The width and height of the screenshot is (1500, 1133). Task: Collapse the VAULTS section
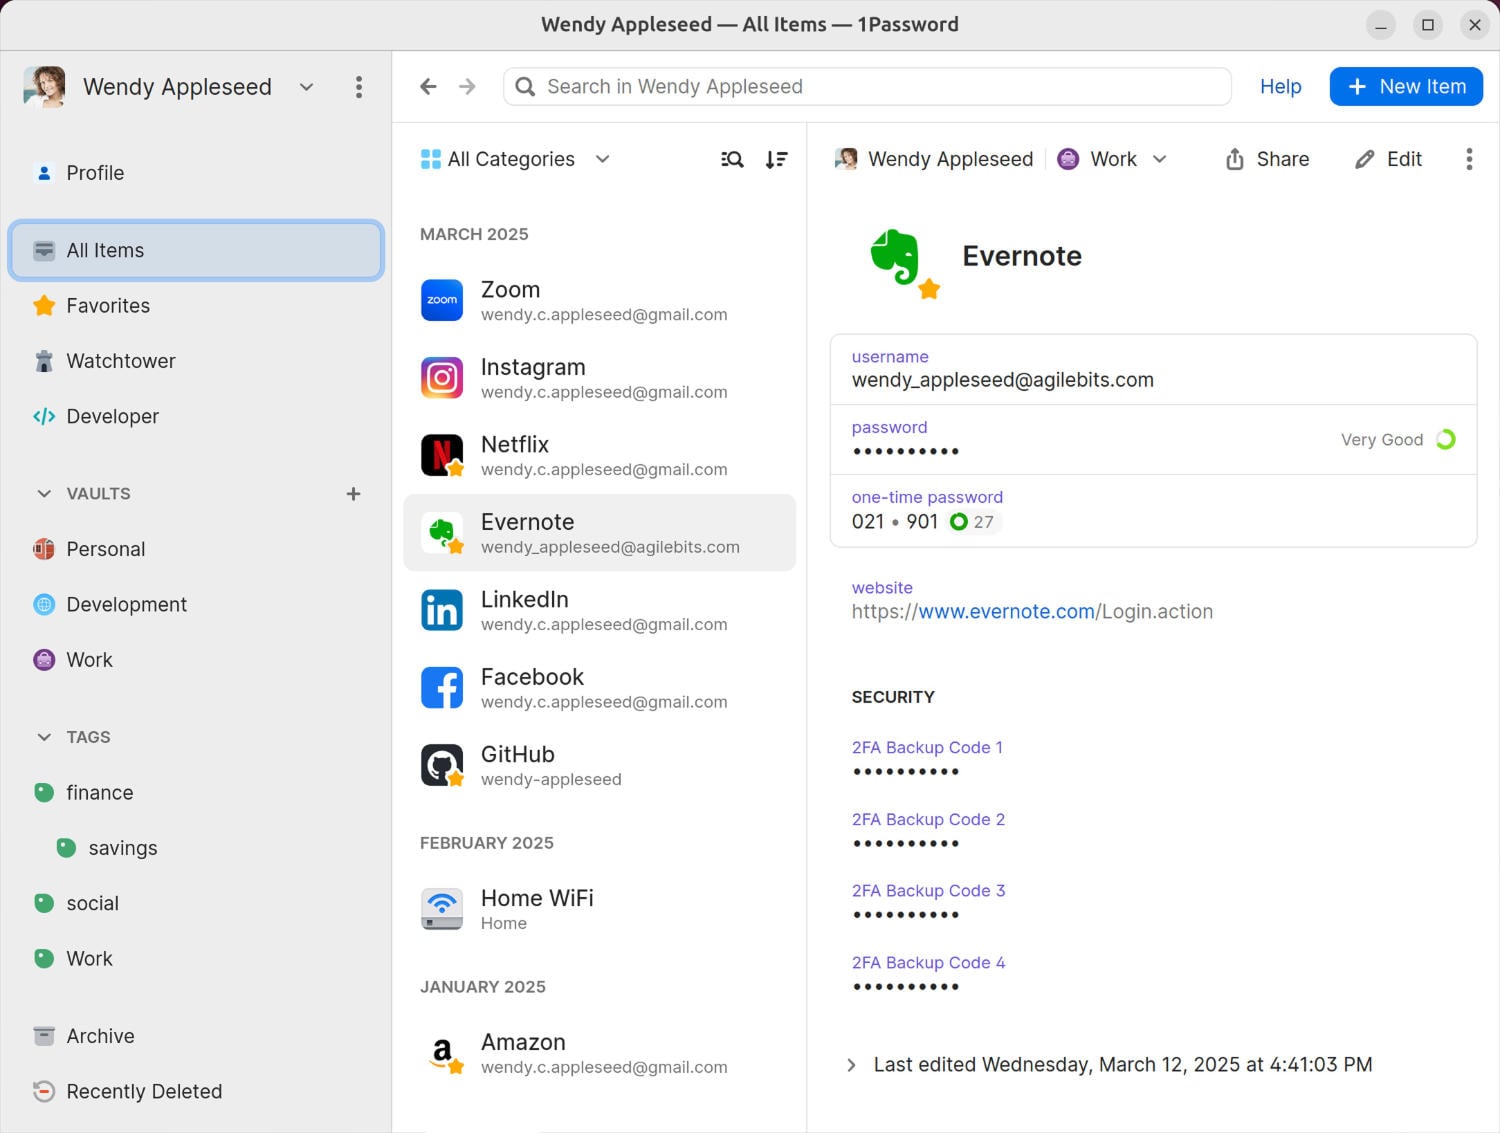tap(43, 493)
